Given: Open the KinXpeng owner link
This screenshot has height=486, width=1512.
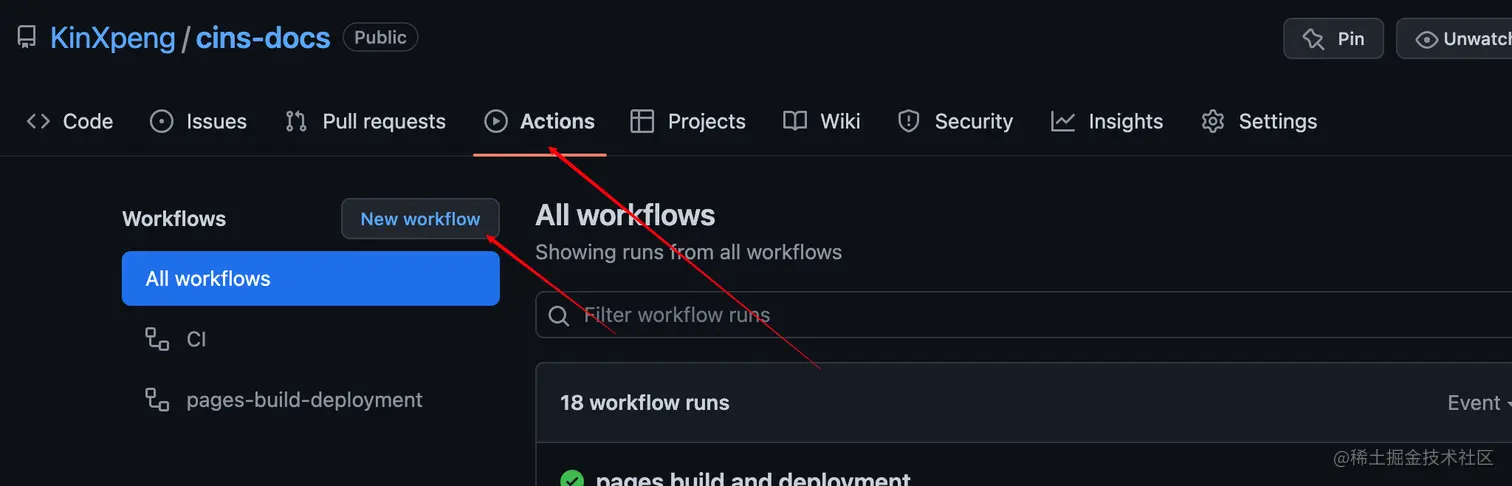Looking at the screenshot, I should pyautogui.click(x=112, y=38).
